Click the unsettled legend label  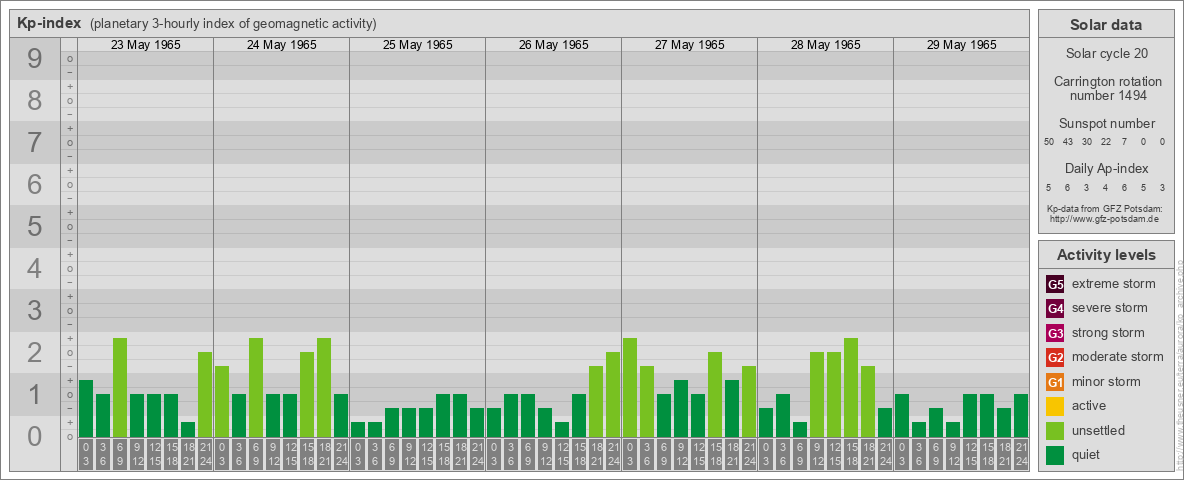(x=1098, y=430)
